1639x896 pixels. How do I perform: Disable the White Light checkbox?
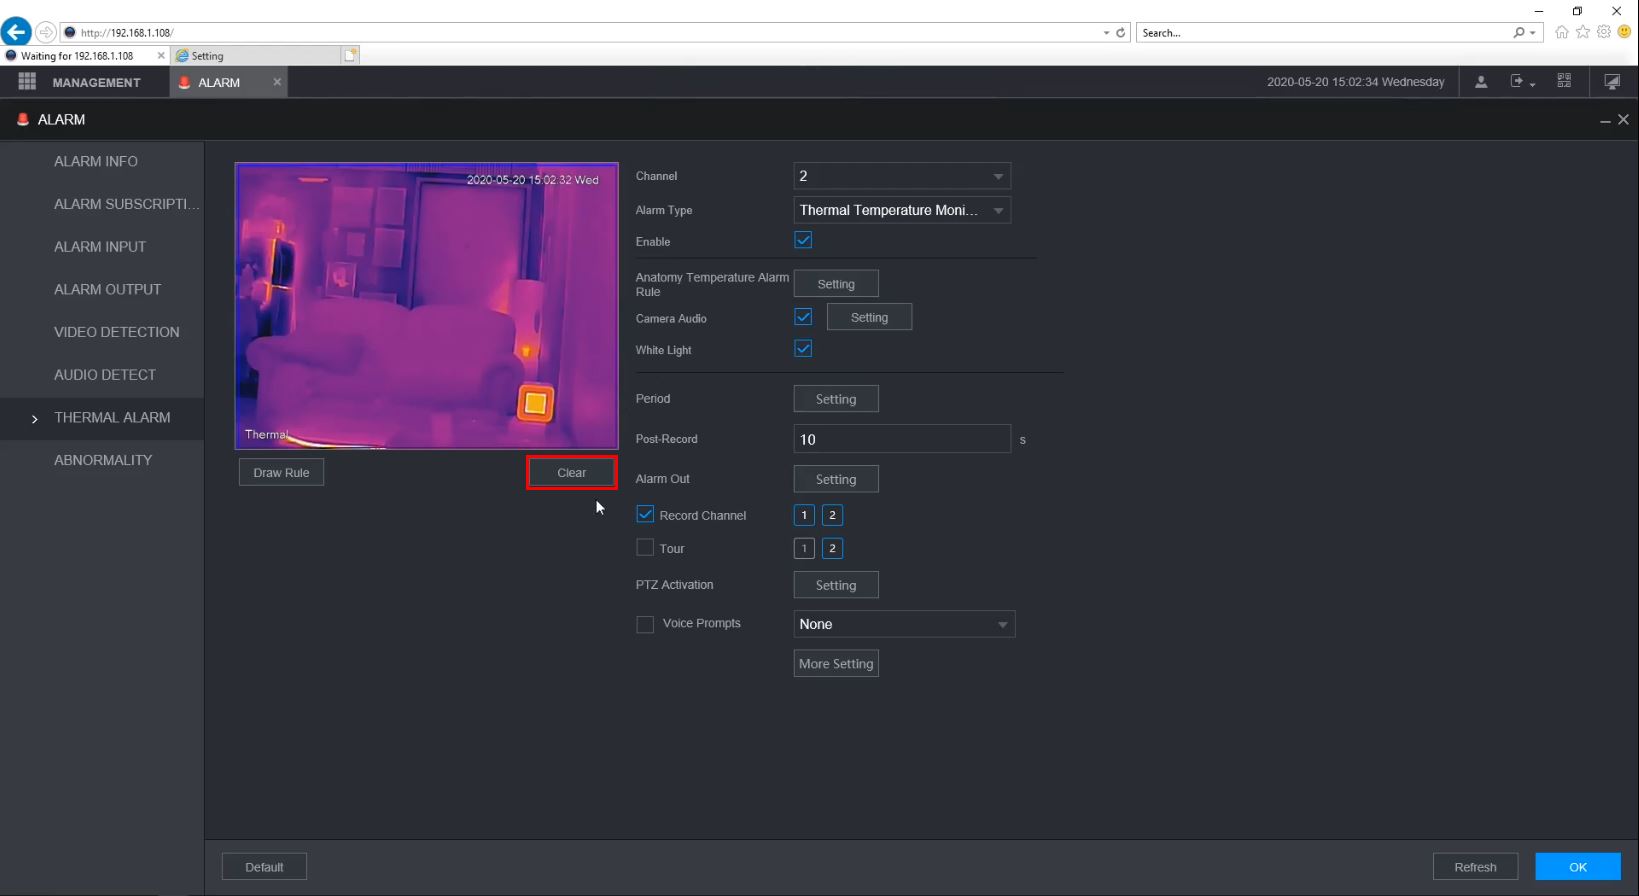[803, 349]
